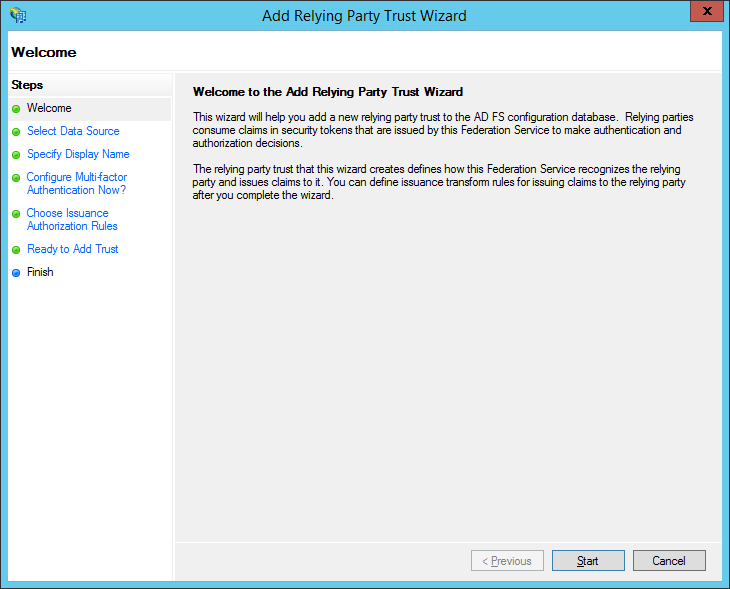Screen dimensions: 730x589
Task: Open the Specify Display Name step
Action: tap(78, 154)
